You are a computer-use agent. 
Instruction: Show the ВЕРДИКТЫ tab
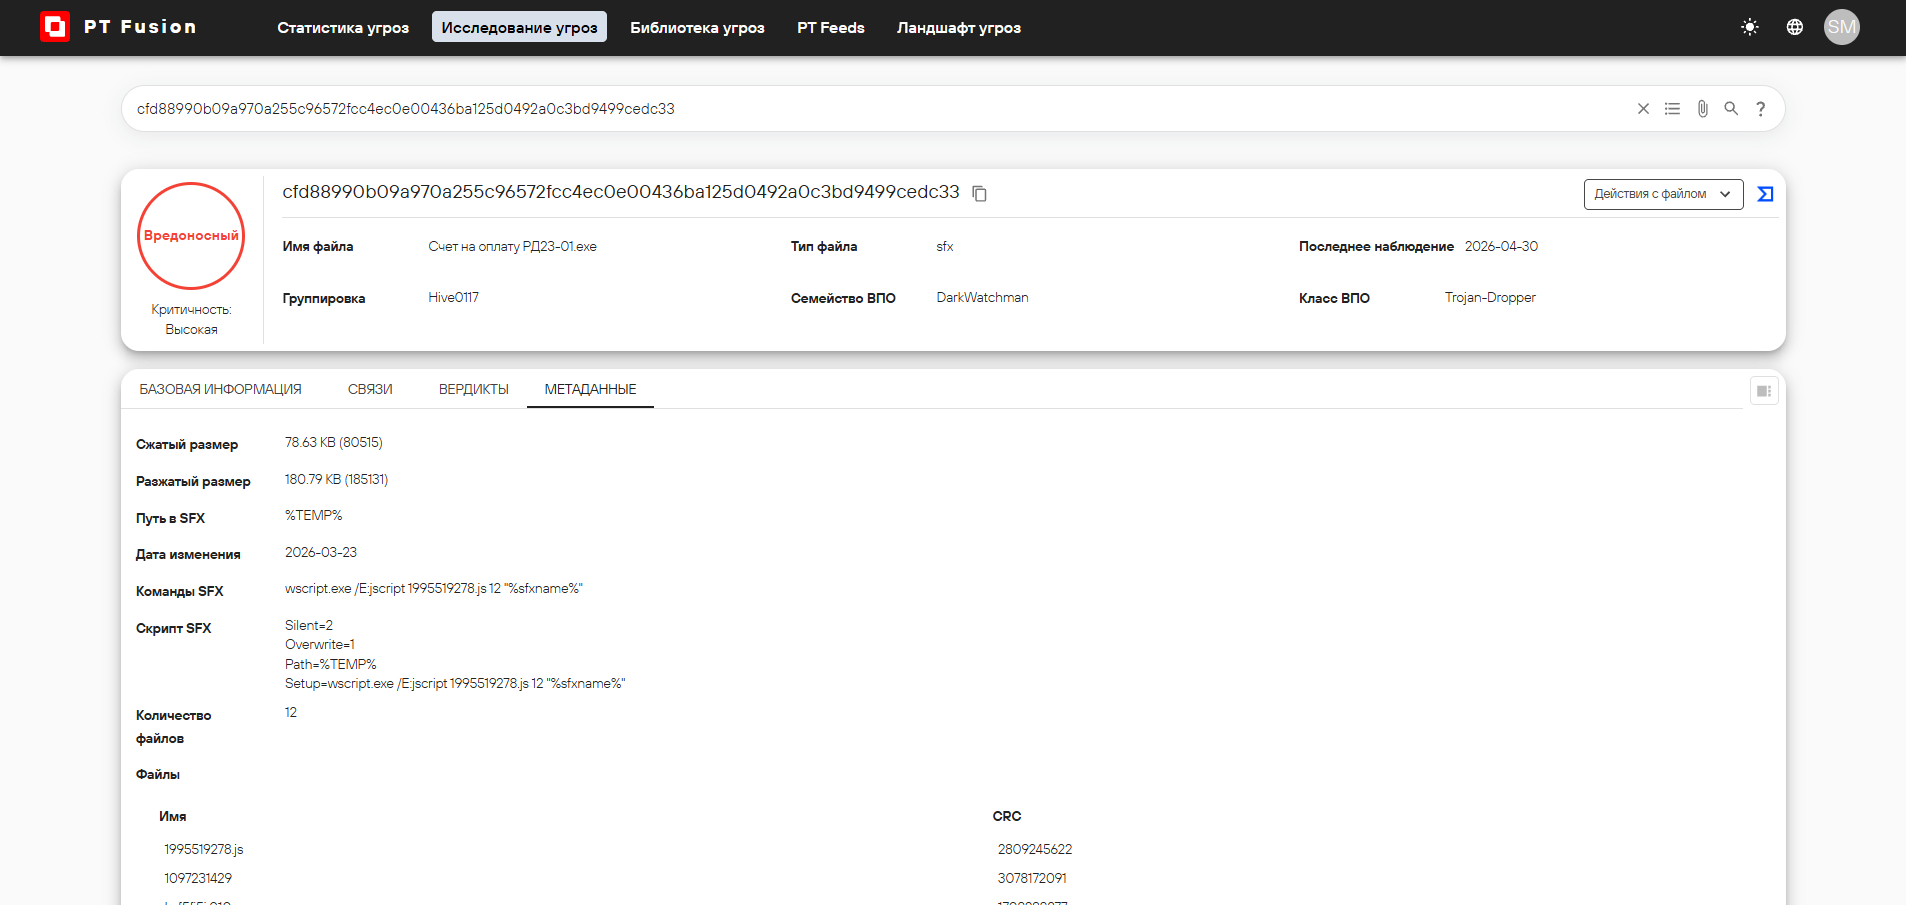(x=474, y=389)
